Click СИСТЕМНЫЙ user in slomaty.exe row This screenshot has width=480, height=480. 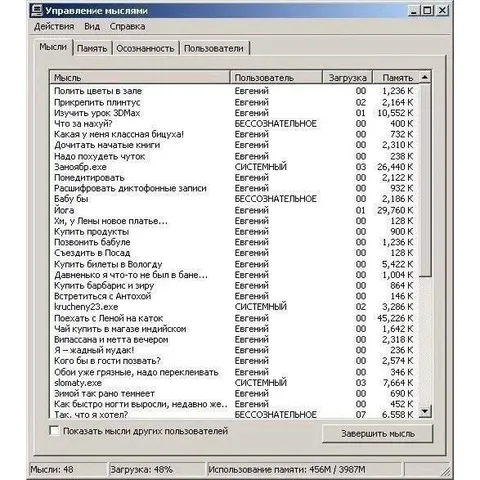pyautogui.click(x=260, y=383)
